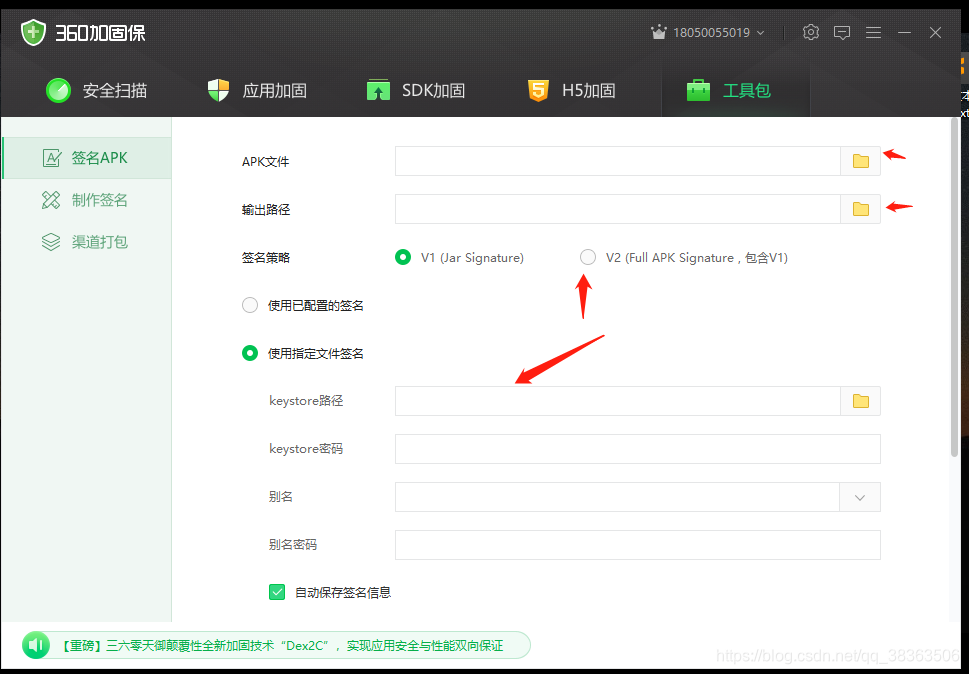Close the 360加固保 window

pos(936,33)
